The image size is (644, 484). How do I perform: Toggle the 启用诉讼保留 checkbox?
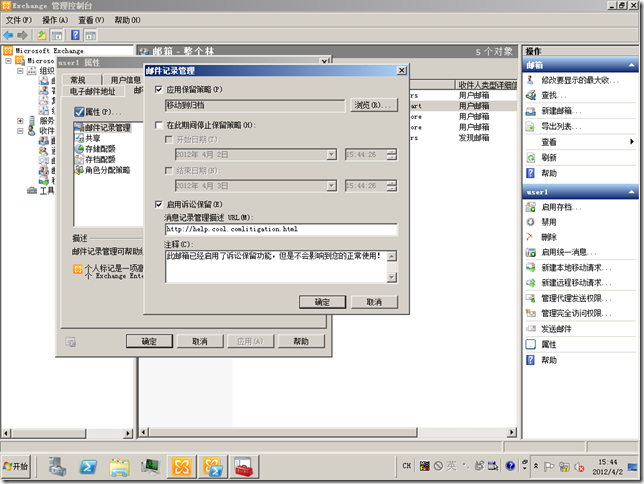pyautogui.click(x=159, y=203)
